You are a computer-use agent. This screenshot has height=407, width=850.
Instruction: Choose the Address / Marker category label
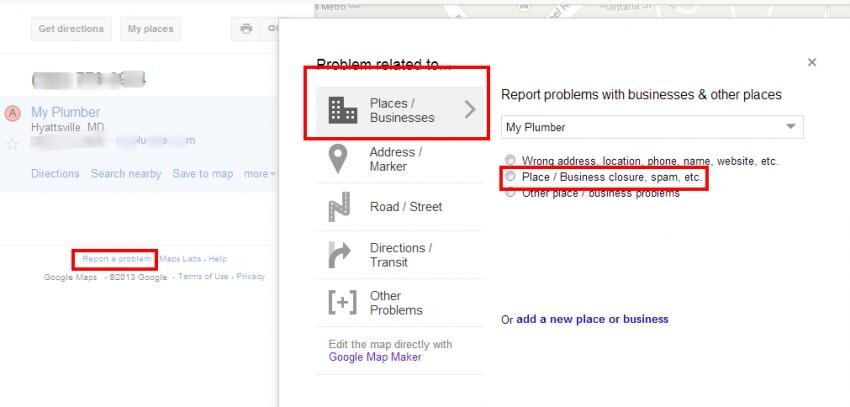[396, 159]
